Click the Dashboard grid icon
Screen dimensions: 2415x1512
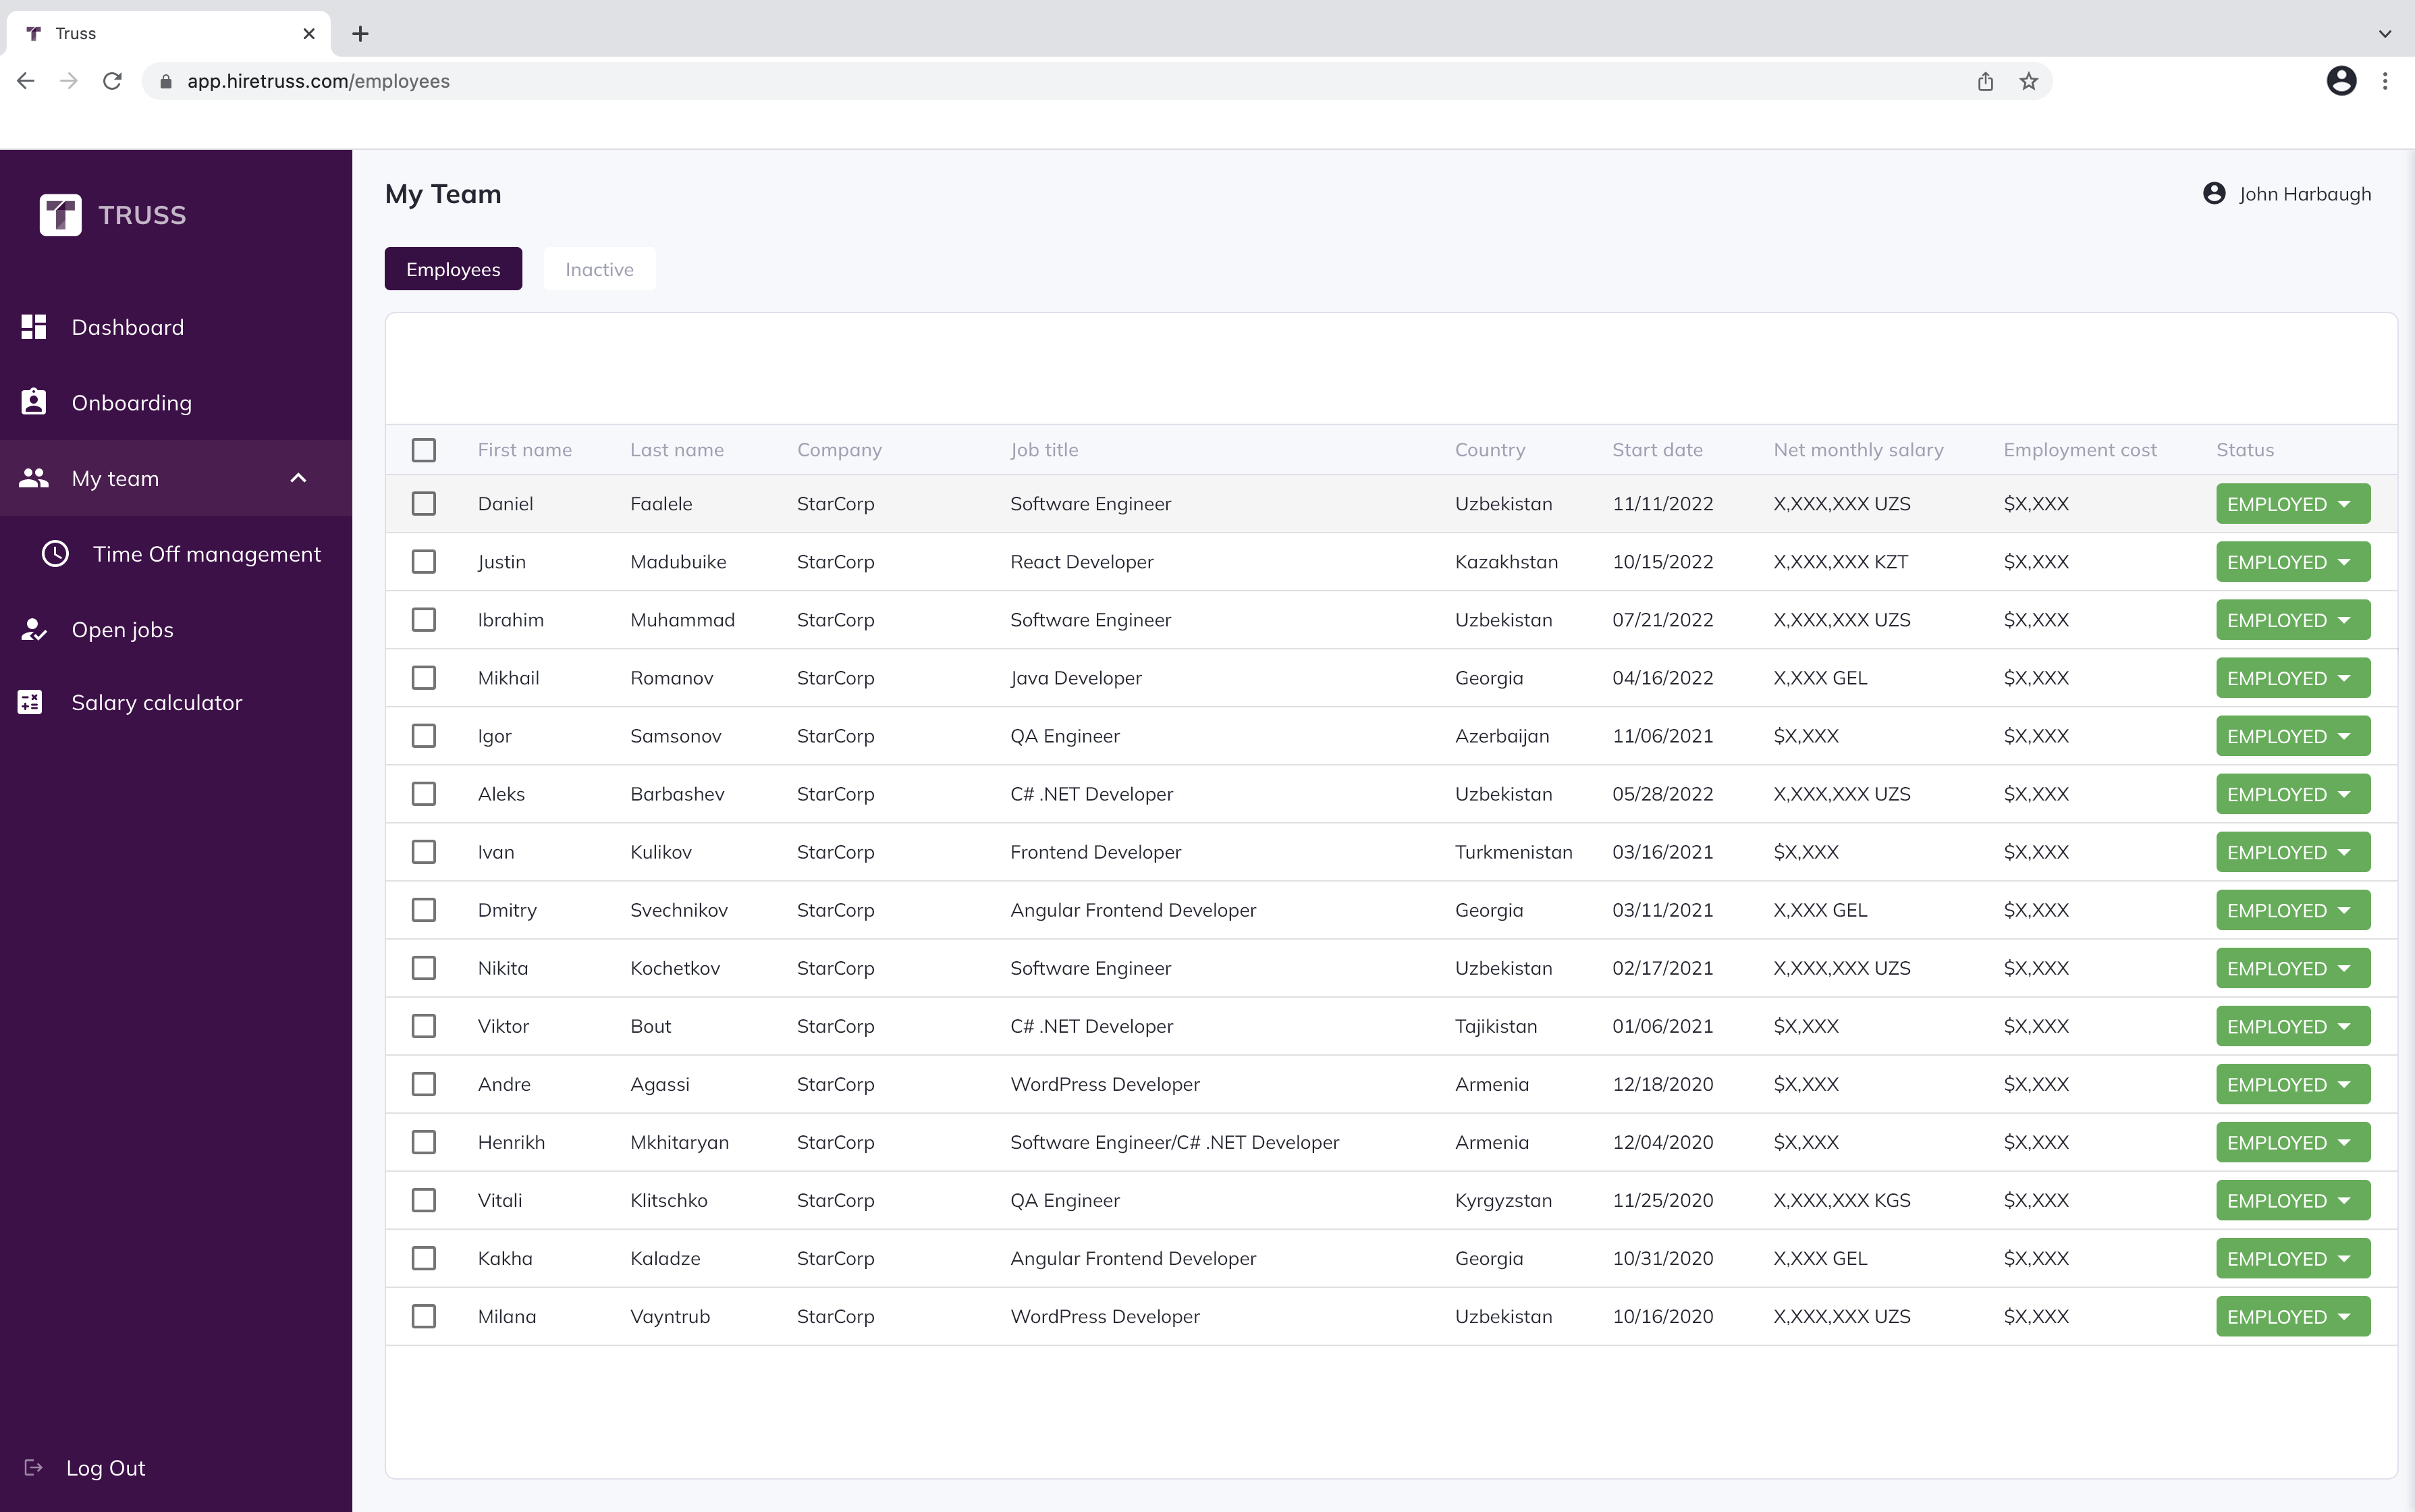coord(34,327)
